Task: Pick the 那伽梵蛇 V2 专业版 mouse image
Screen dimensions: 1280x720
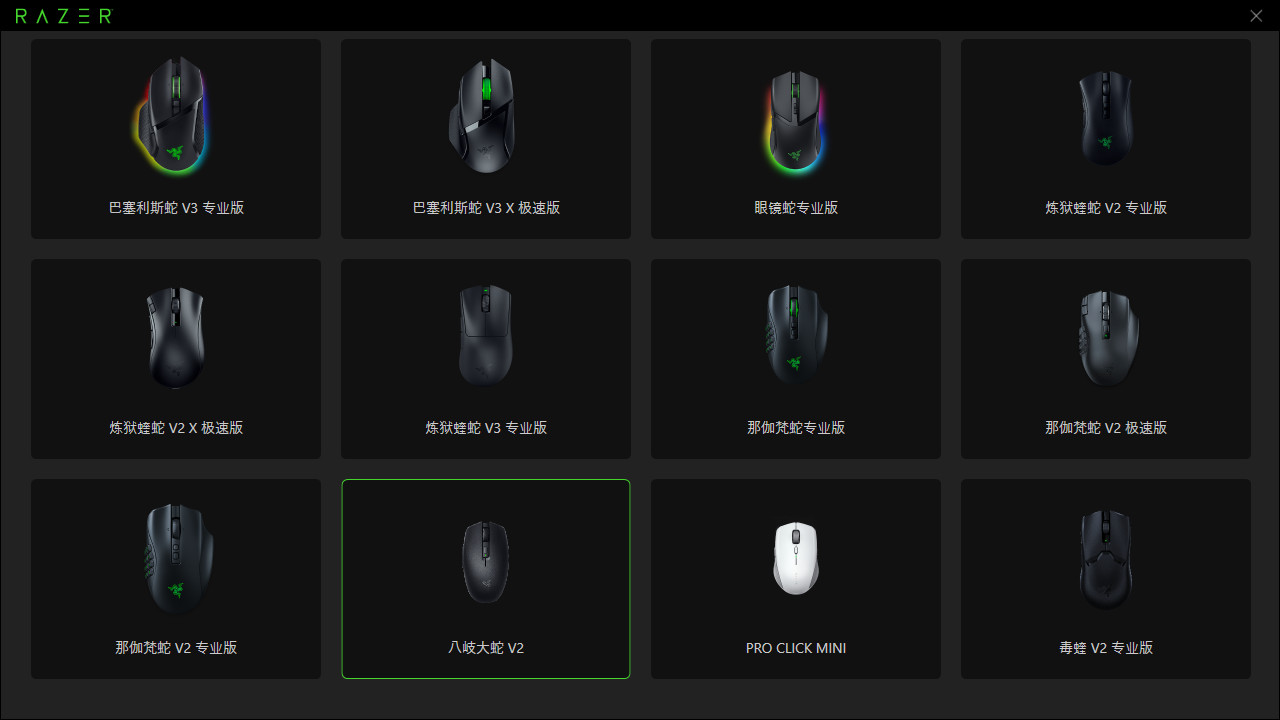Action: pos(178,557)
